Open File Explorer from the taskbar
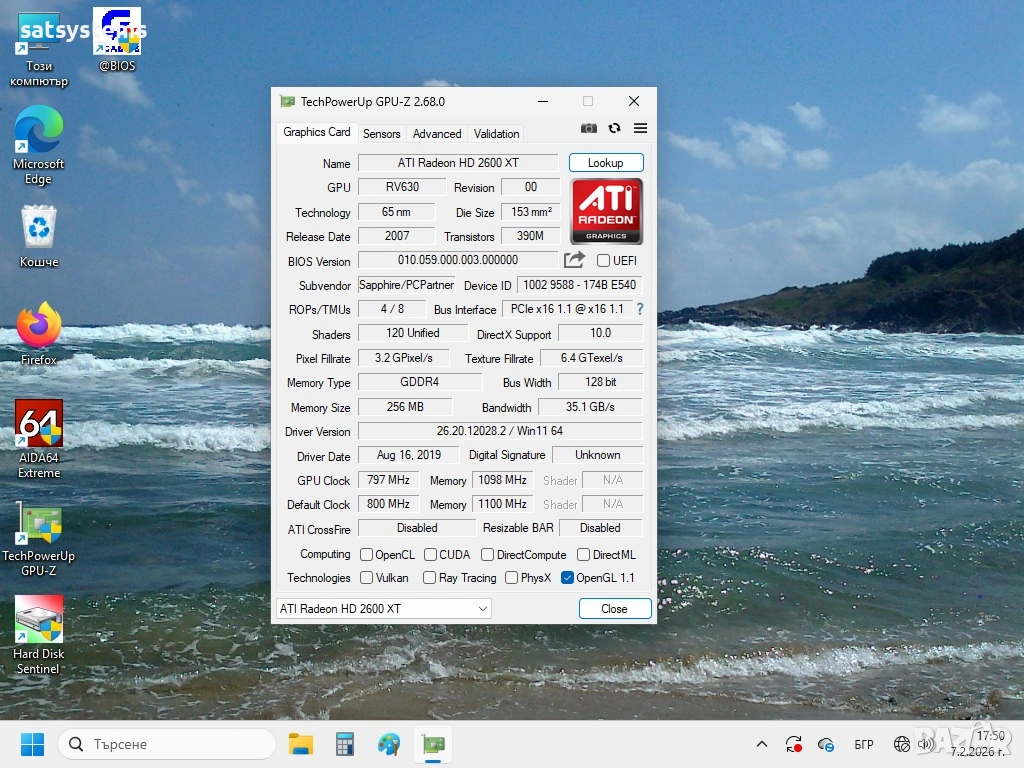This screenshot has width=1024, height=768. tap(301, 744)
